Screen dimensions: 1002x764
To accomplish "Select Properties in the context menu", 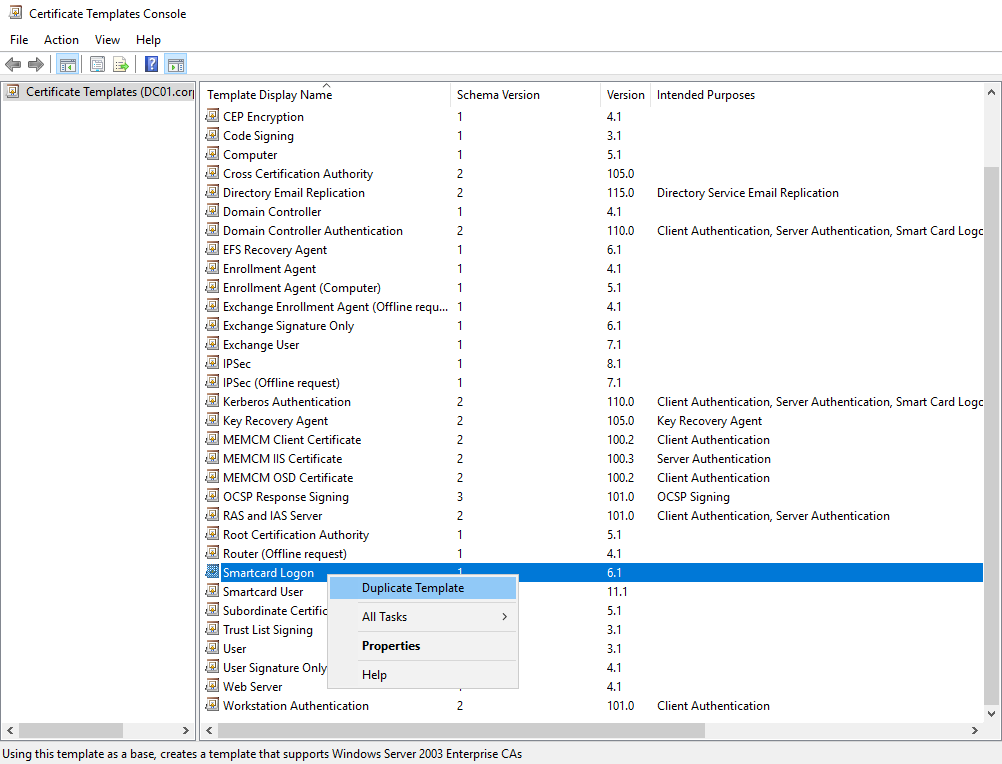I will pos(391,646).
